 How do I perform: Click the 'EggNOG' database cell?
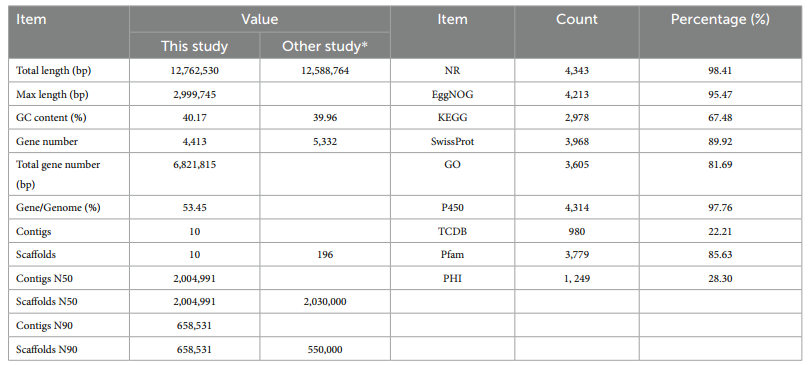(x=452, y=94)
